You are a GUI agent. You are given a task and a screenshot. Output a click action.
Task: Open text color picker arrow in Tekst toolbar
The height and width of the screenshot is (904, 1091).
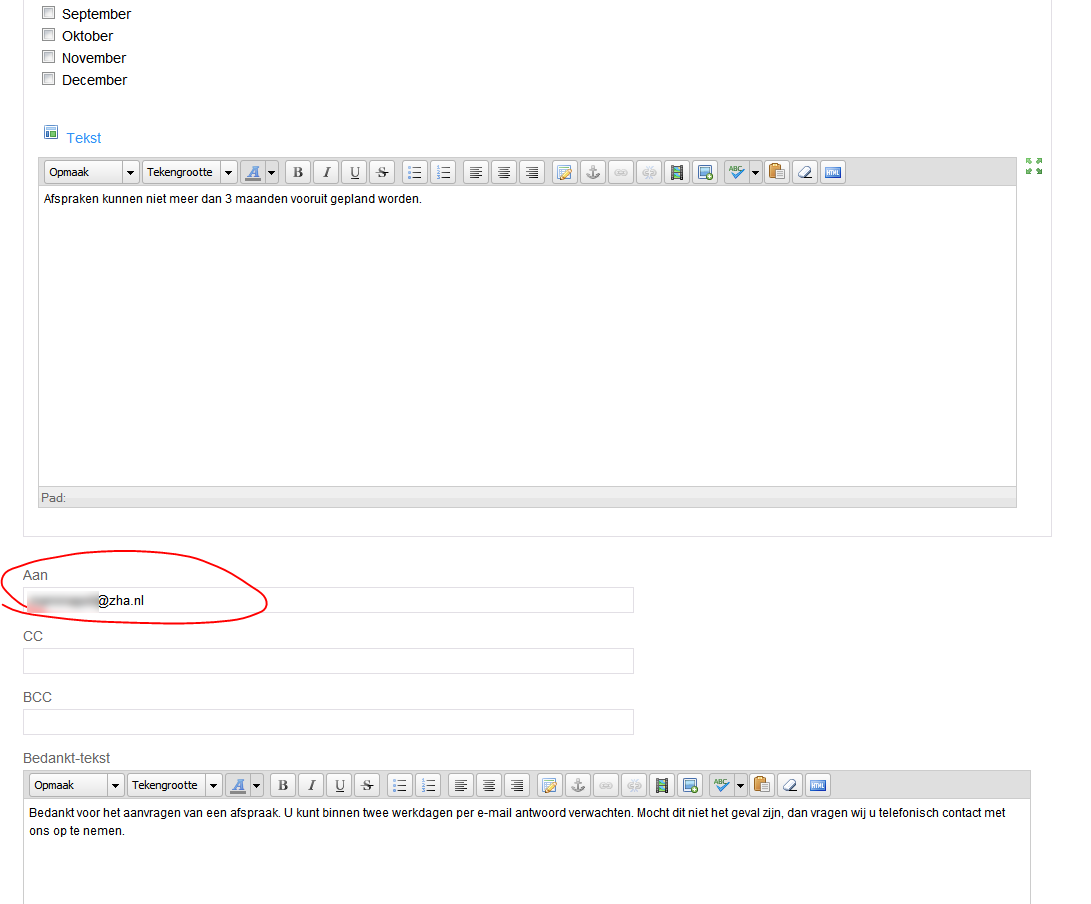click(x=271, y=173)
